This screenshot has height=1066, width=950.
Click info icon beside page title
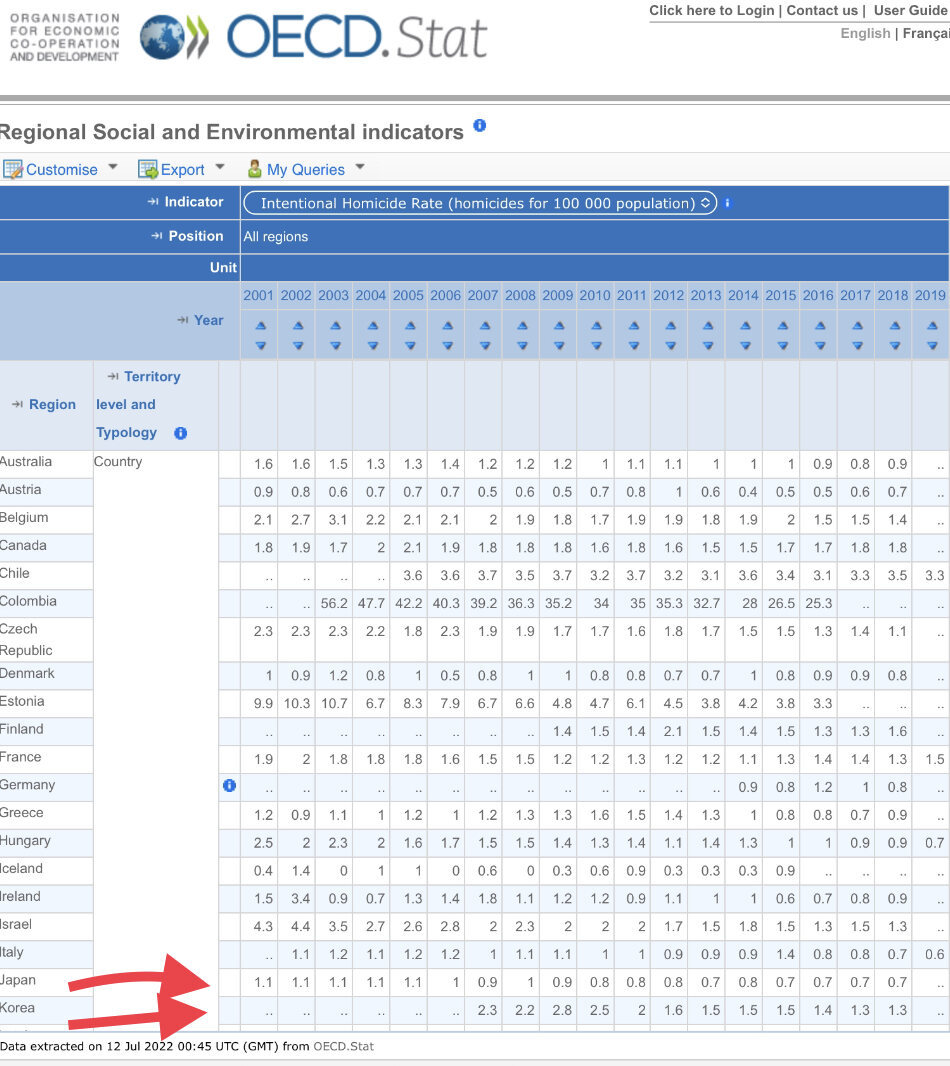coord(479,126)
